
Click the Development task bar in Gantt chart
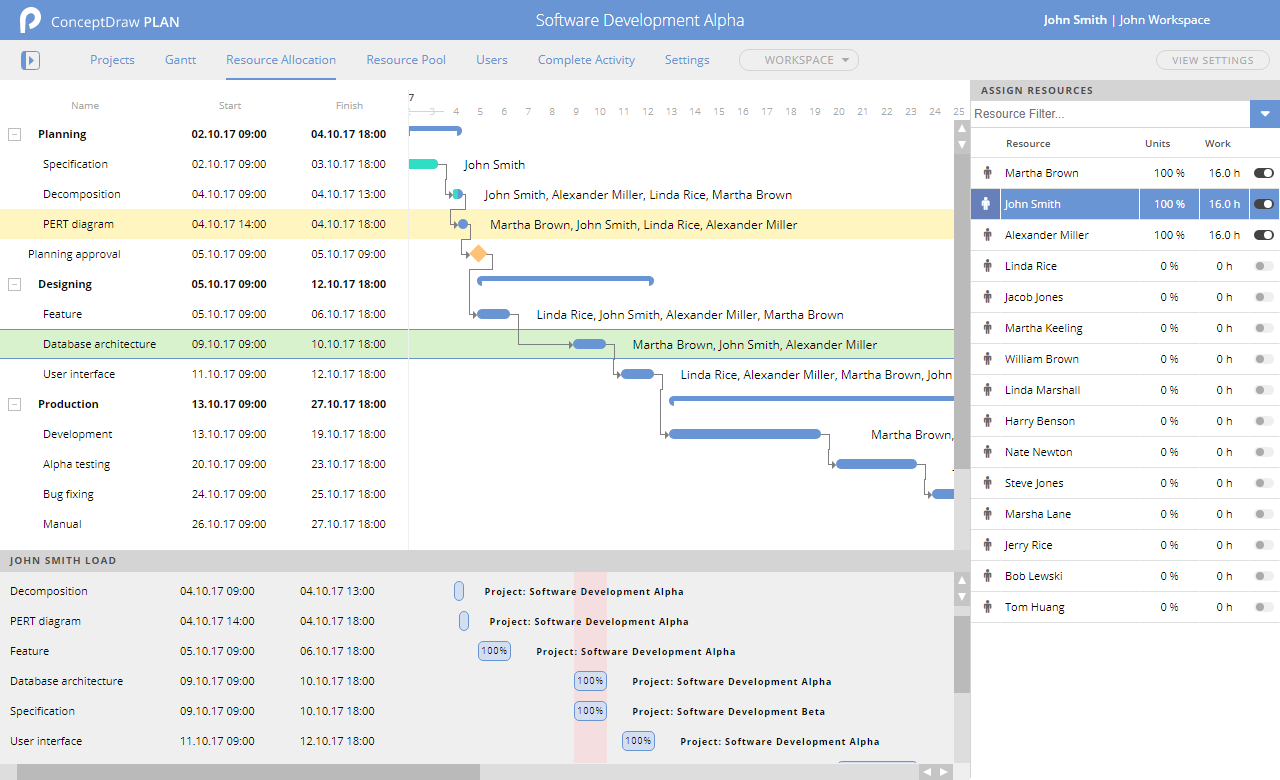744,434
